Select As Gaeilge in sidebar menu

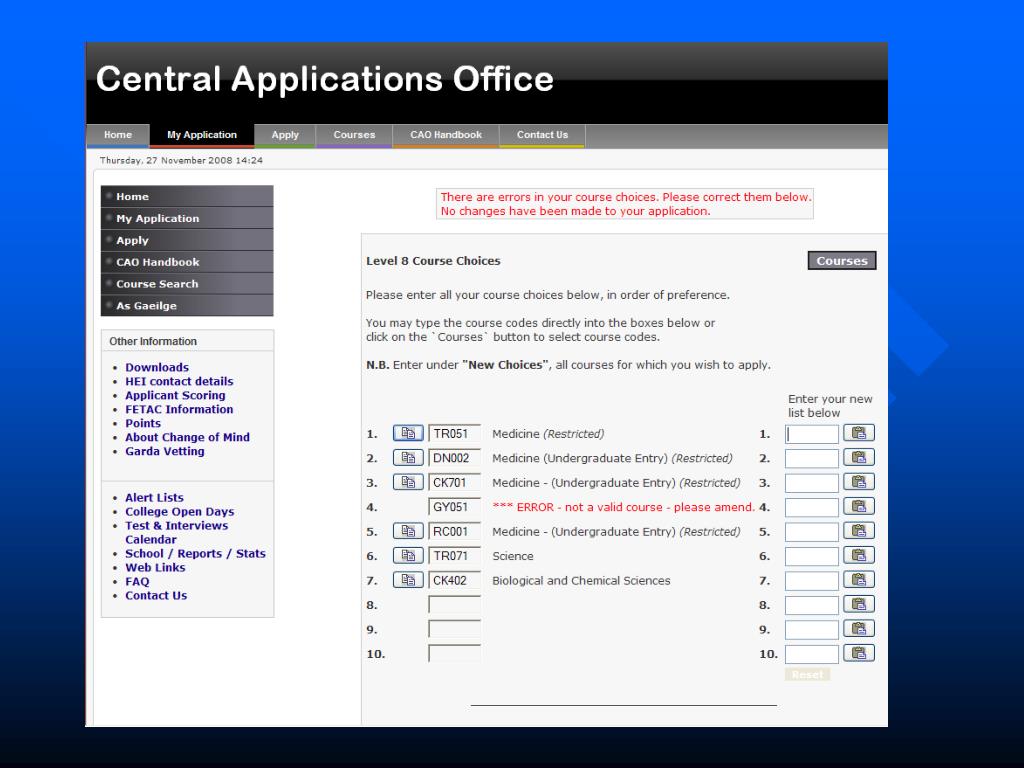[x=187, y=306]
